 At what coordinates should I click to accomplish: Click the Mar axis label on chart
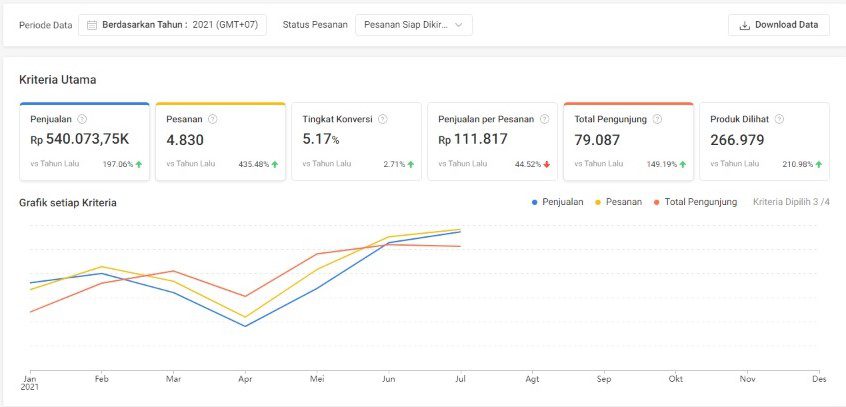(174, 379)
